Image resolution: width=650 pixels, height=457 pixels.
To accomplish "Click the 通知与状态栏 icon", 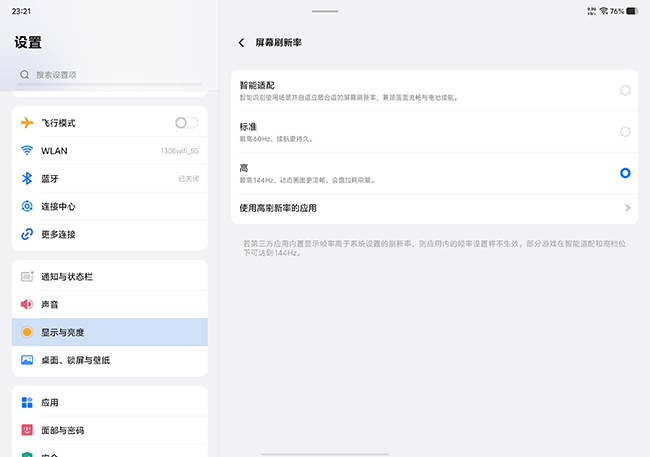I will coord(27,276).
